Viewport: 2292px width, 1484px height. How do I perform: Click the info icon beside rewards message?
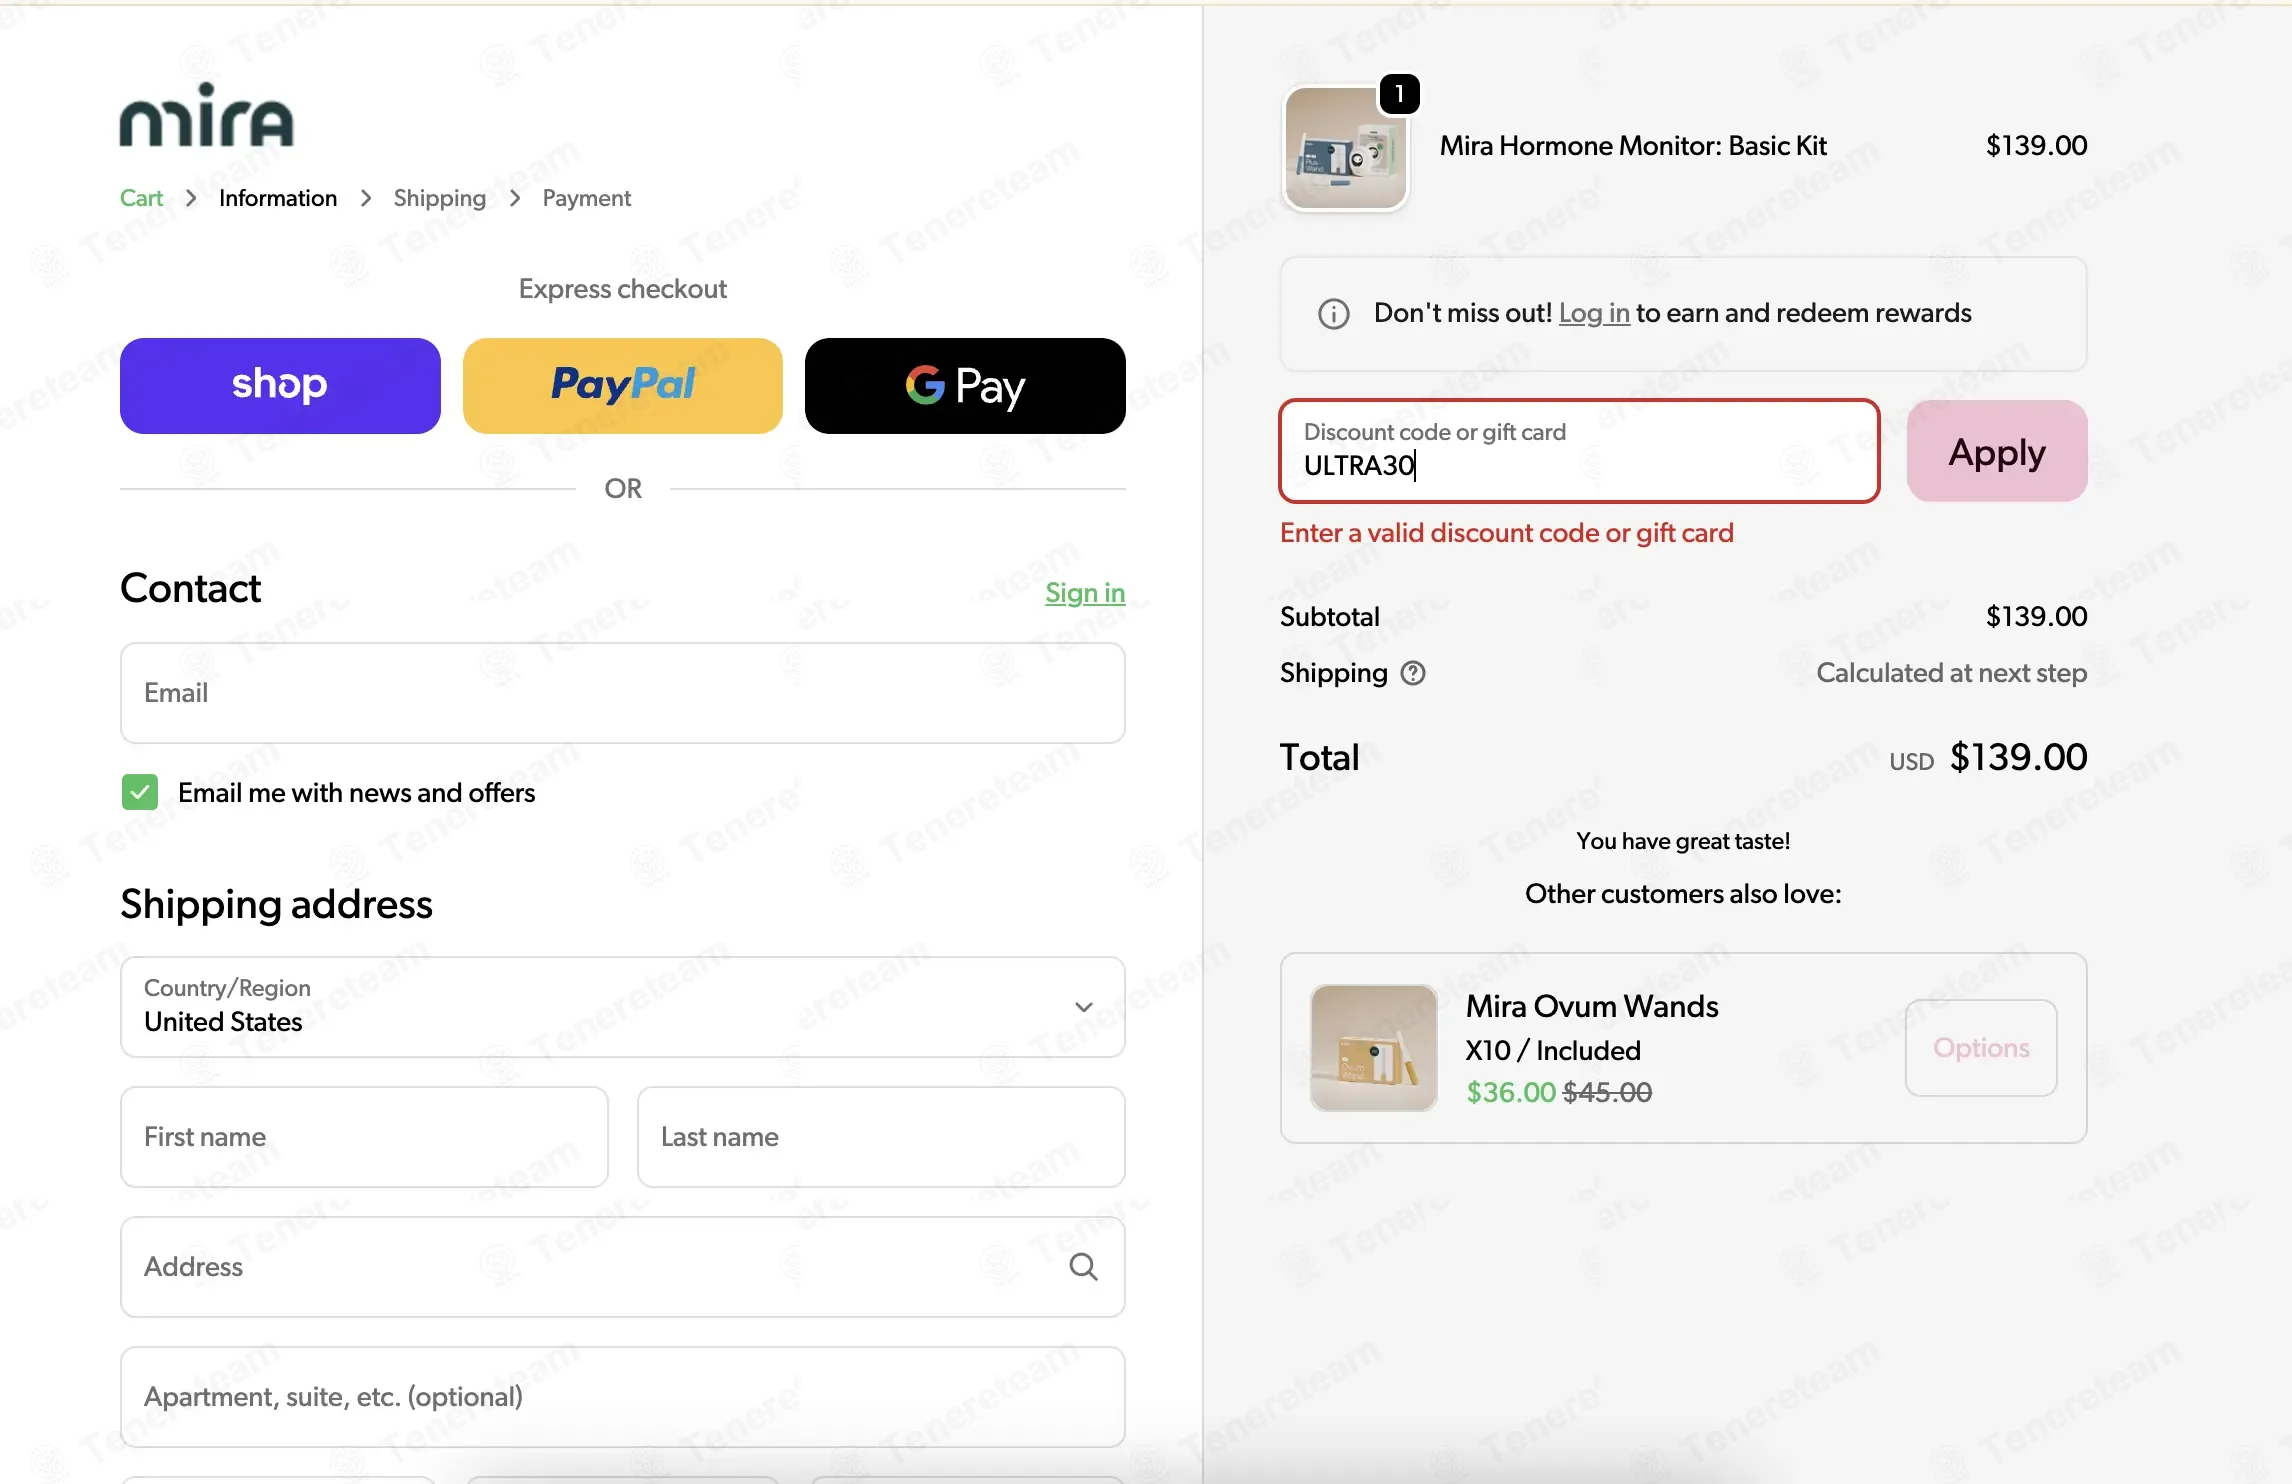click(x=1333, y=314)
